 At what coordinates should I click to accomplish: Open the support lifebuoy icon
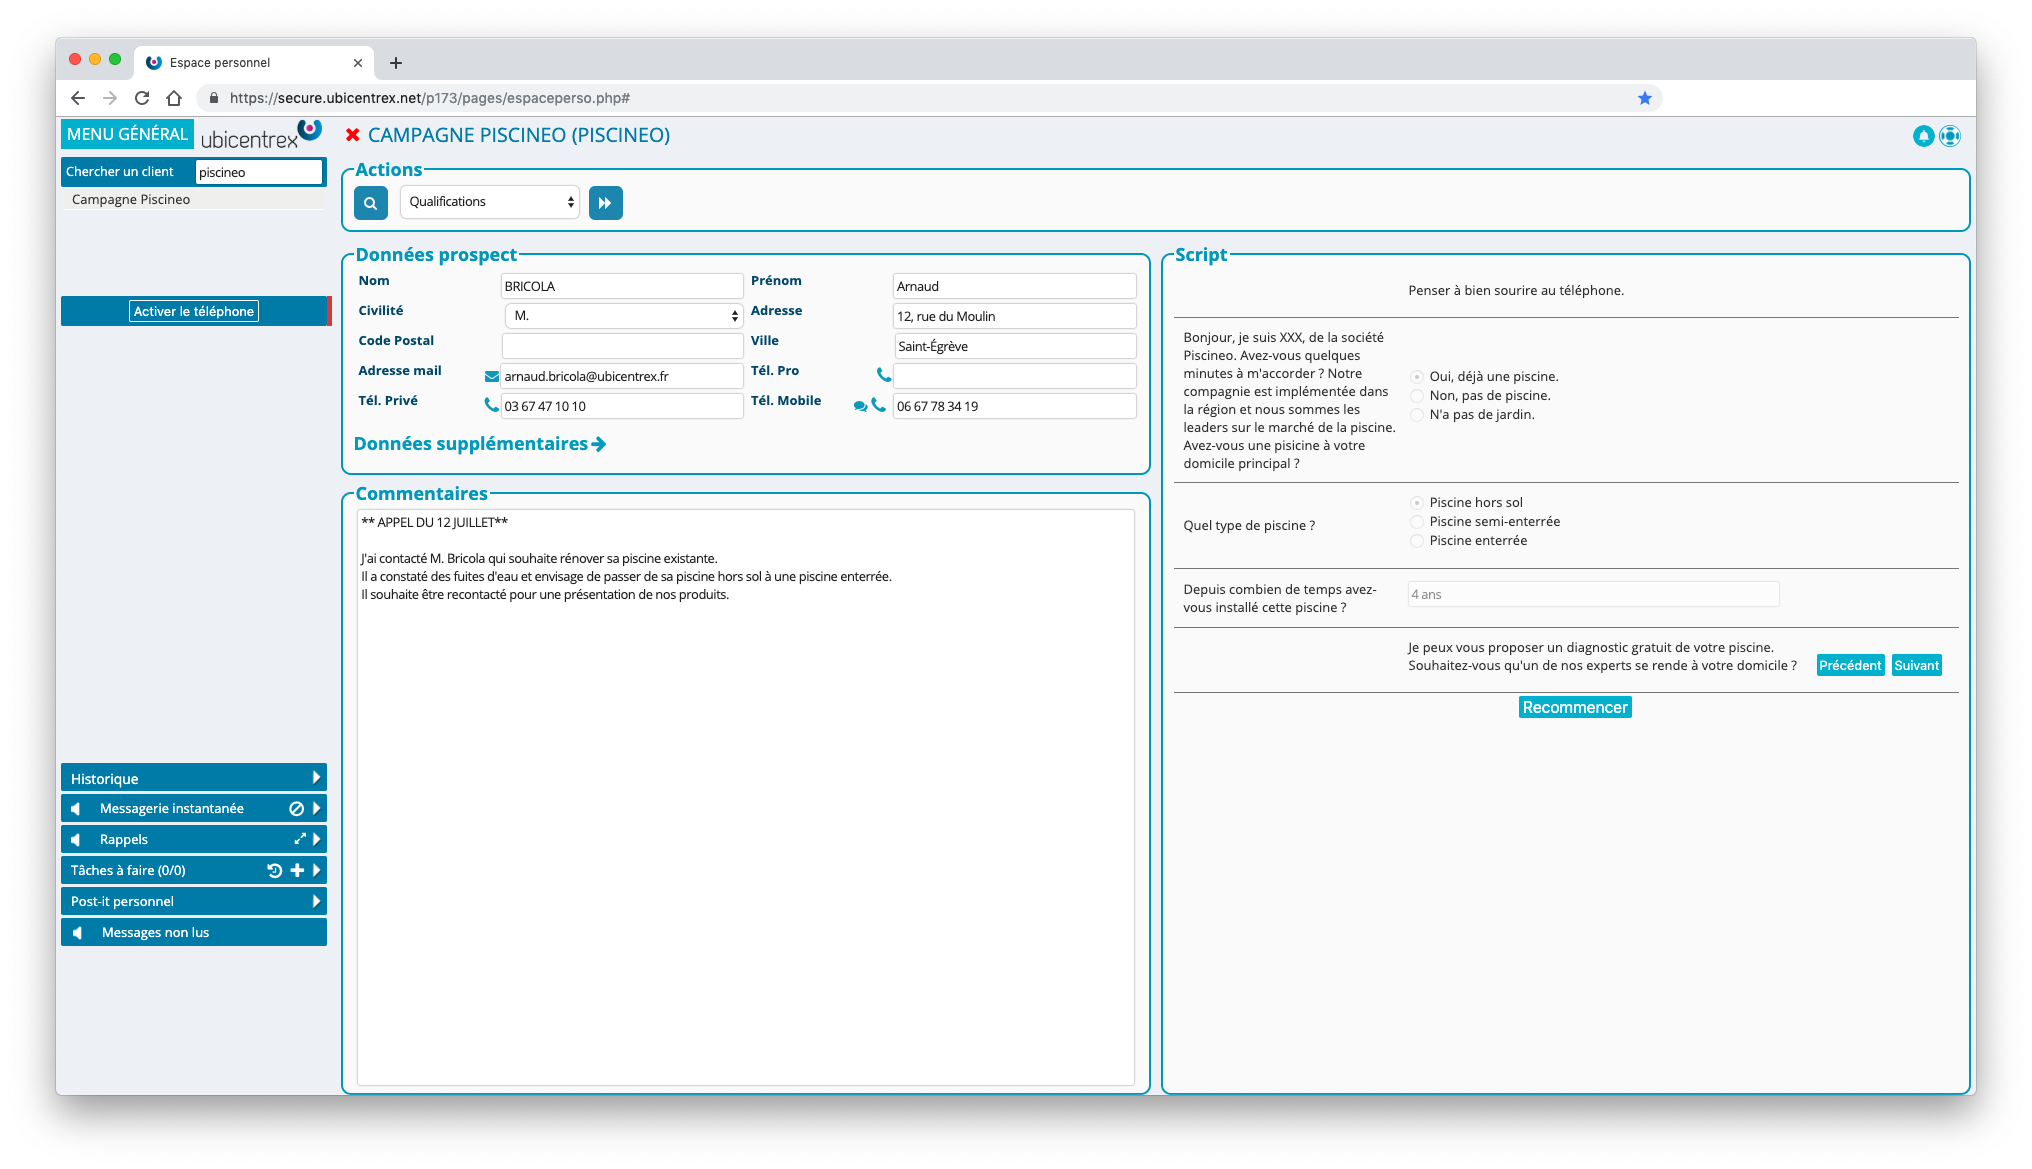[1950, 136]
